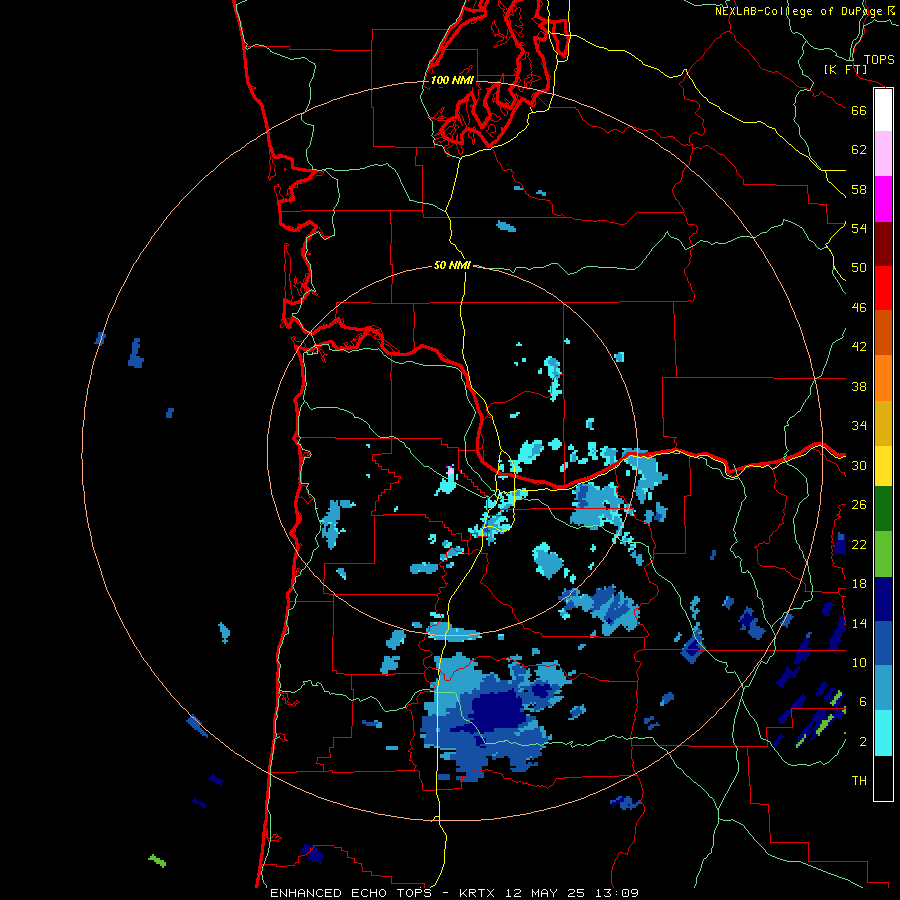The height and width of the screenshot is (900, 900).
Task: Click the 50 legend value
Action: coord(859,268)
